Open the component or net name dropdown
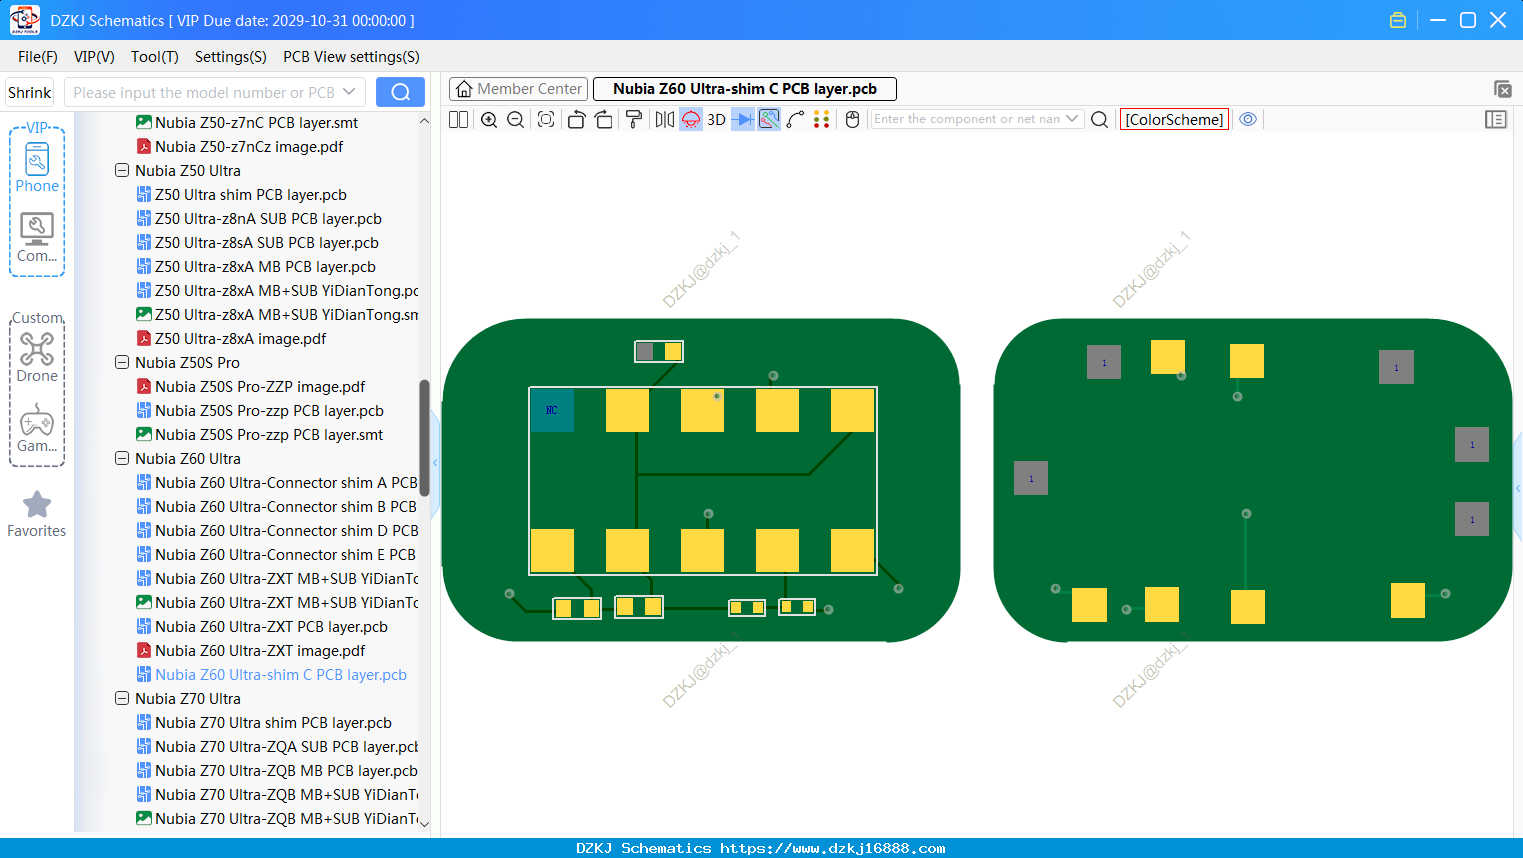This screenshot has width=1523, height=858. pos(1072,119)
